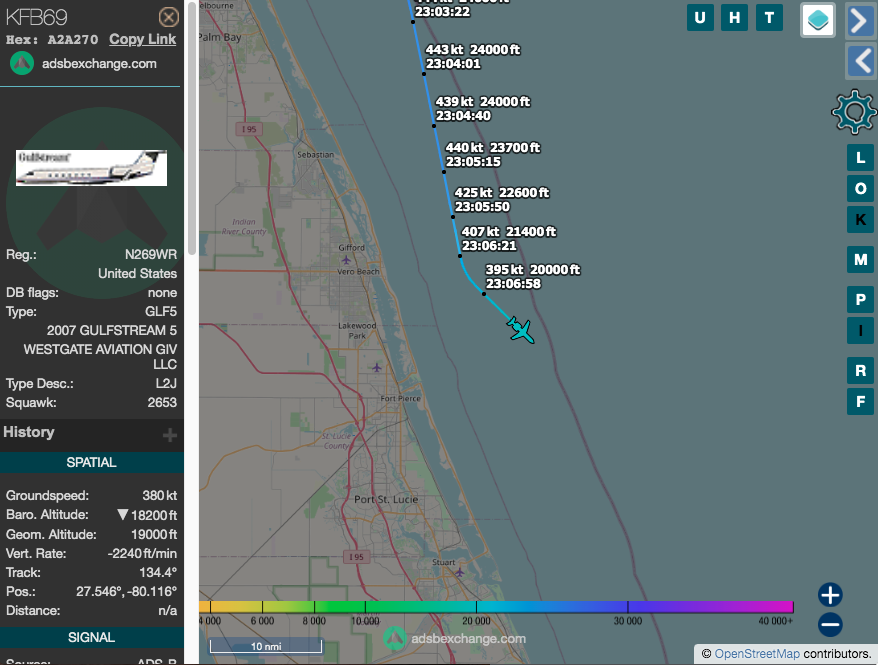Viewport: 878px width, 665px height.
Task: Click the U map button
Action: 700,18
